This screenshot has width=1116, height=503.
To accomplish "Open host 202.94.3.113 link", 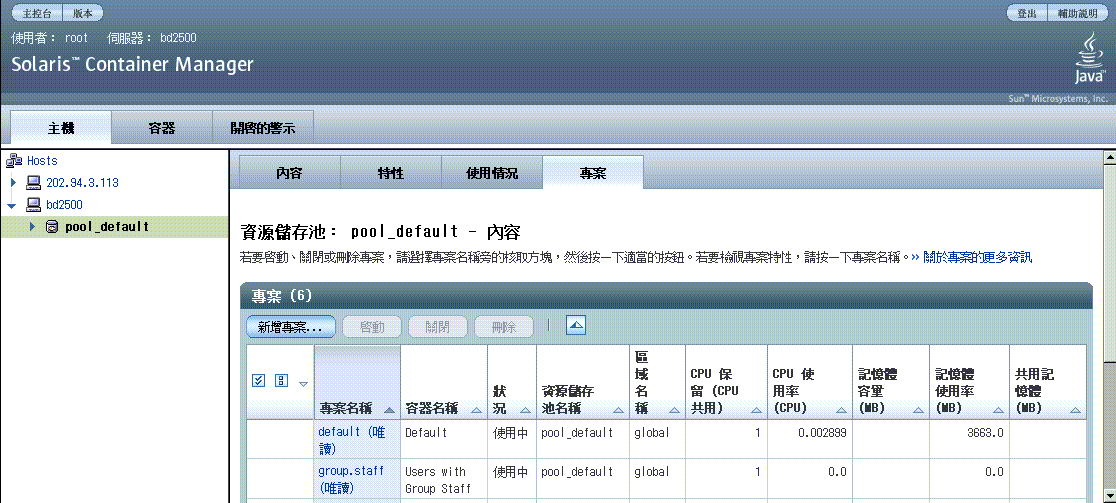I will tap(82, 183).
